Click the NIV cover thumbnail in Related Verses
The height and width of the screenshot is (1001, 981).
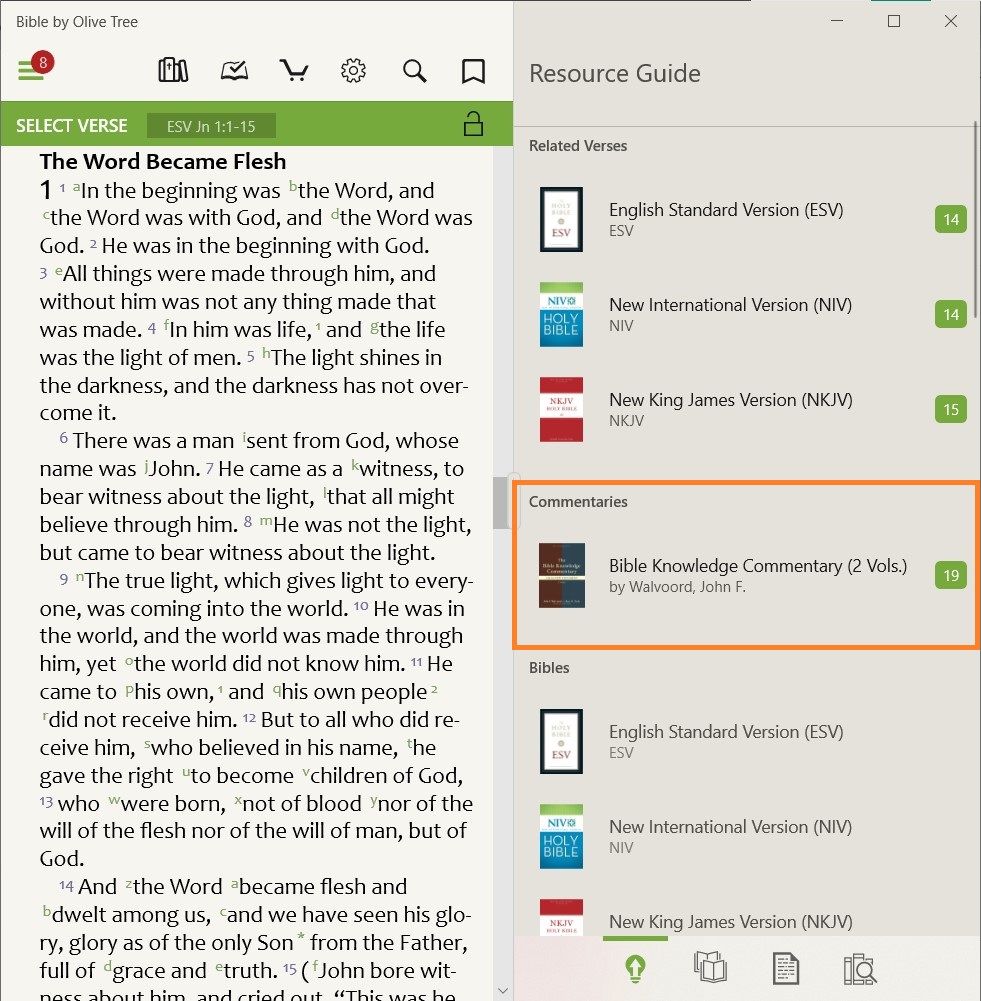tap(562, 314)
